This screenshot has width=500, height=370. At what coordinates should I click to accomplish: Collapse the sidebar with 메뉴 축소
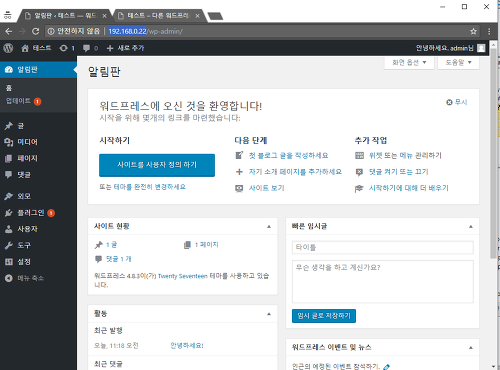pyautogui.click(x=24, y=278)
